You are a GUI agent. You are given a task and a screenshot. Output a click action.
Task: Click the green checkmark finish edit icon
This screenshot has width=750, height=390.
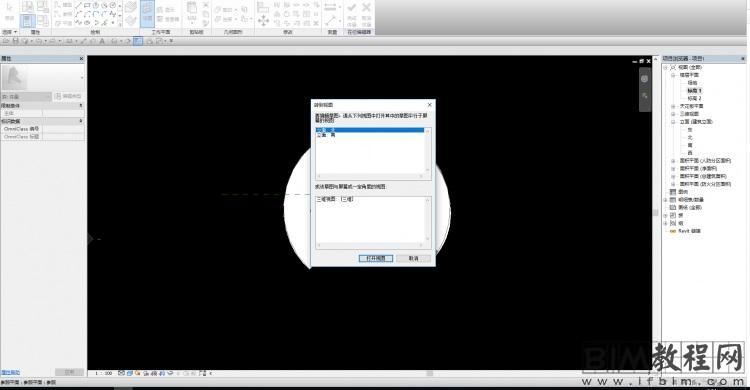point(352,8)
